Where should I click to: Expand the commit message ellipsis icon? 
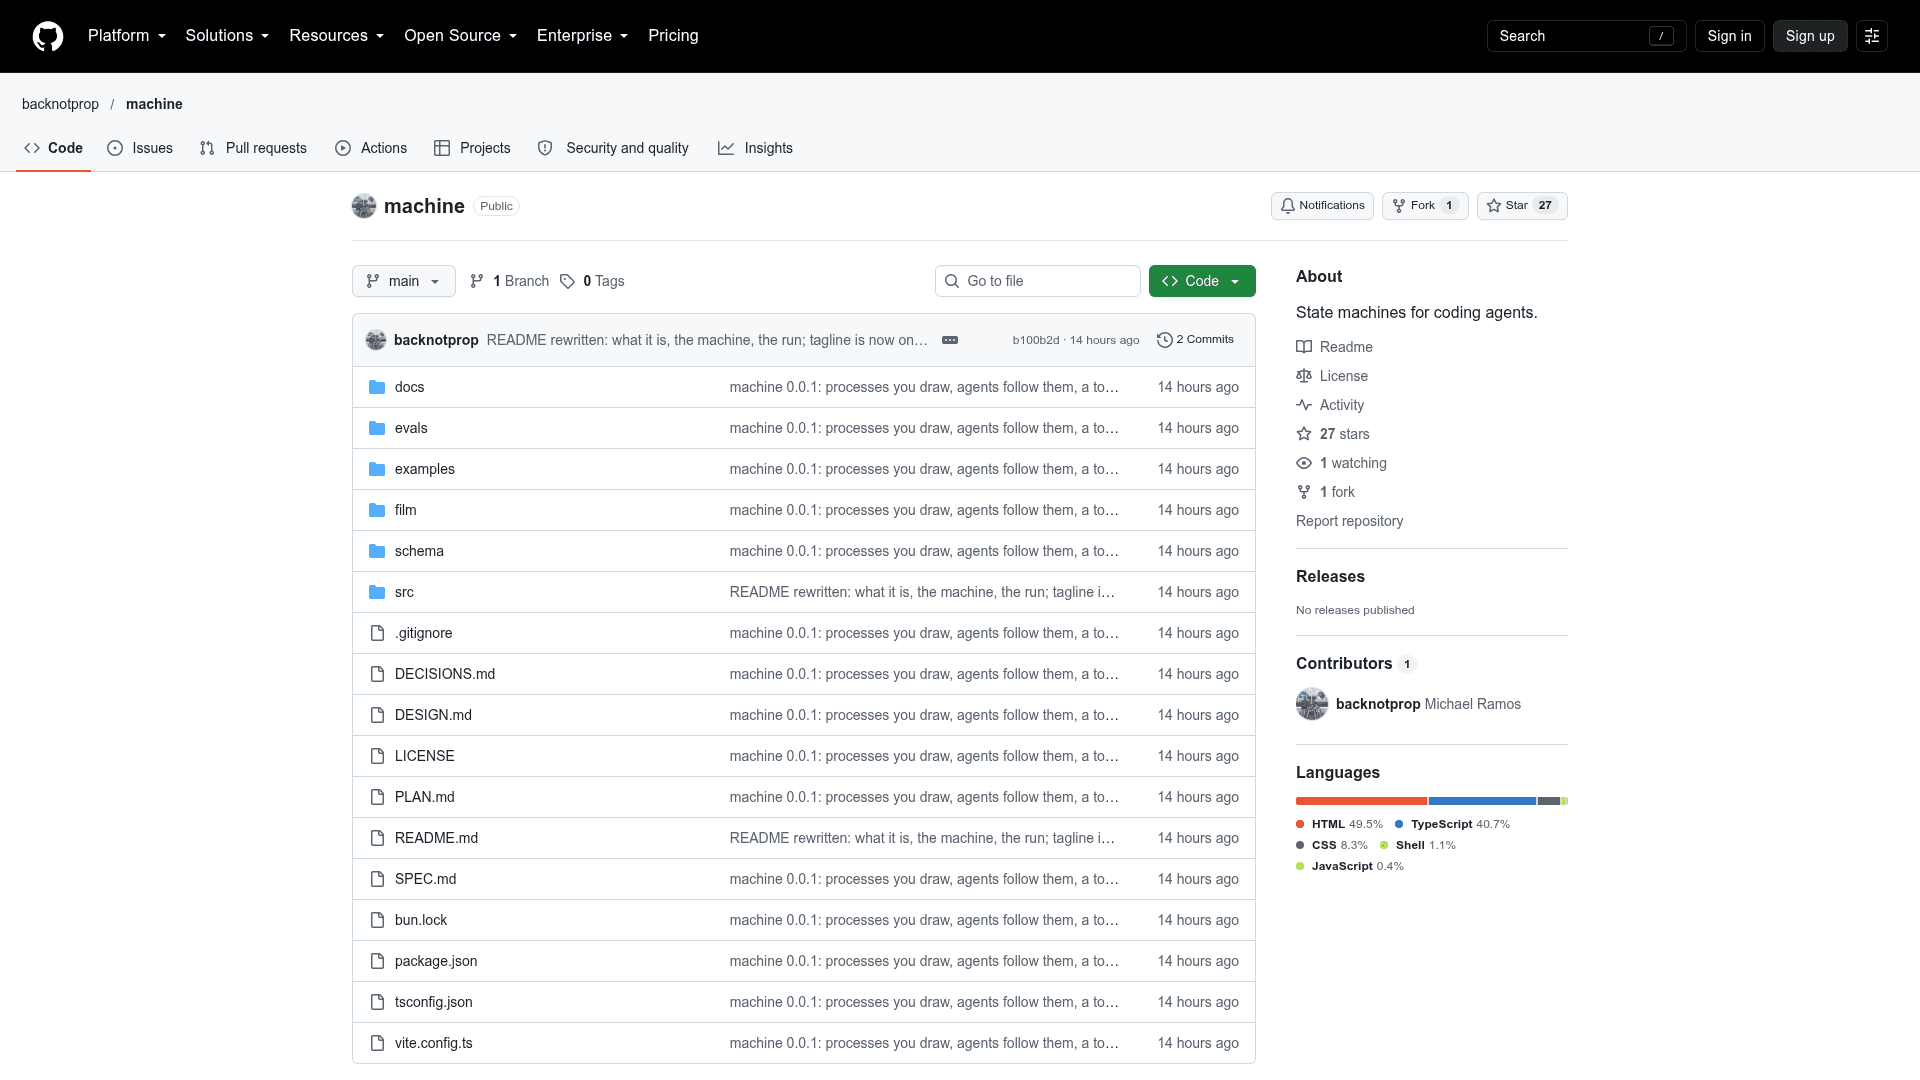click(950, 340)
